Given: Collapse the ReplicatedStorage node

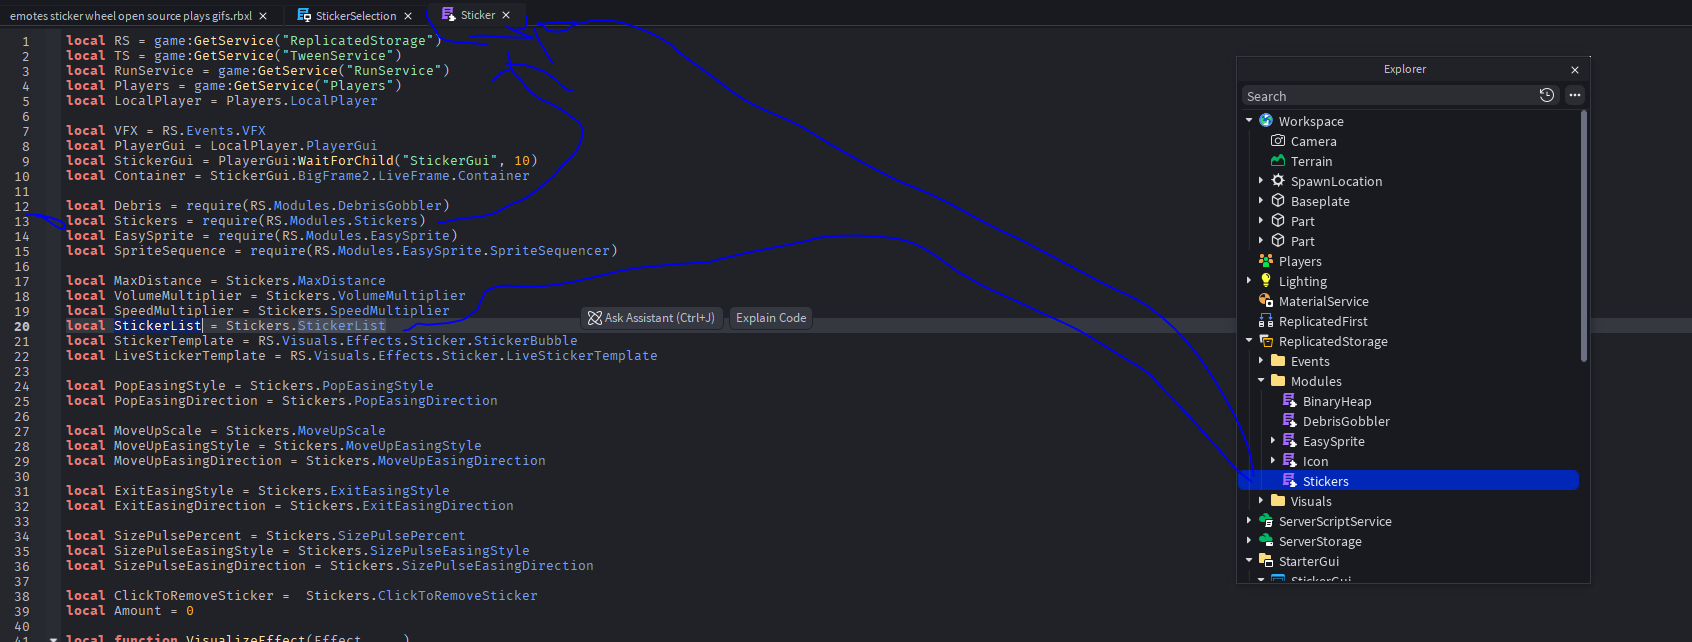Looking at the screenshot, I should coord(1249,341).
